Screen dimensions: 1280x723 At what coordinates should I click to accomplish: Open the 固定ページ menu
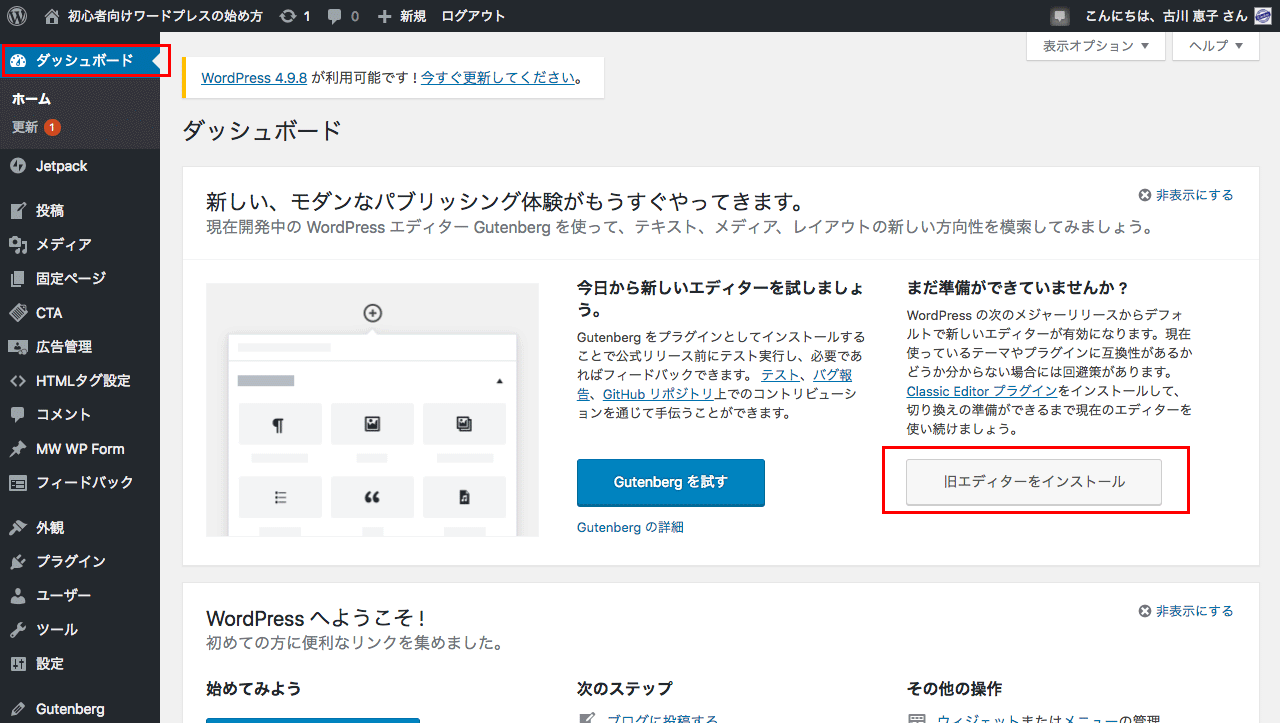tap(80, 278)
